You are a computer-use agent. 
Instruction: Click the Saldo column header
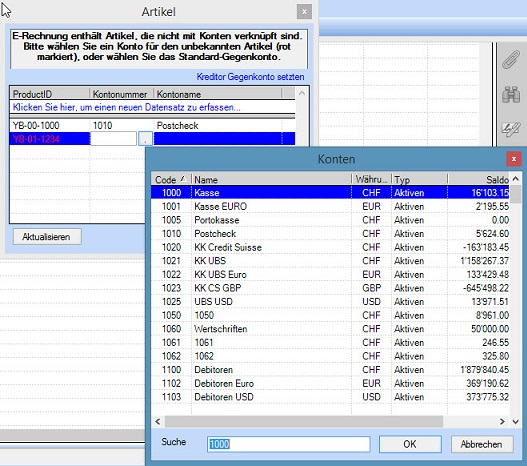[x=479, y=179]
